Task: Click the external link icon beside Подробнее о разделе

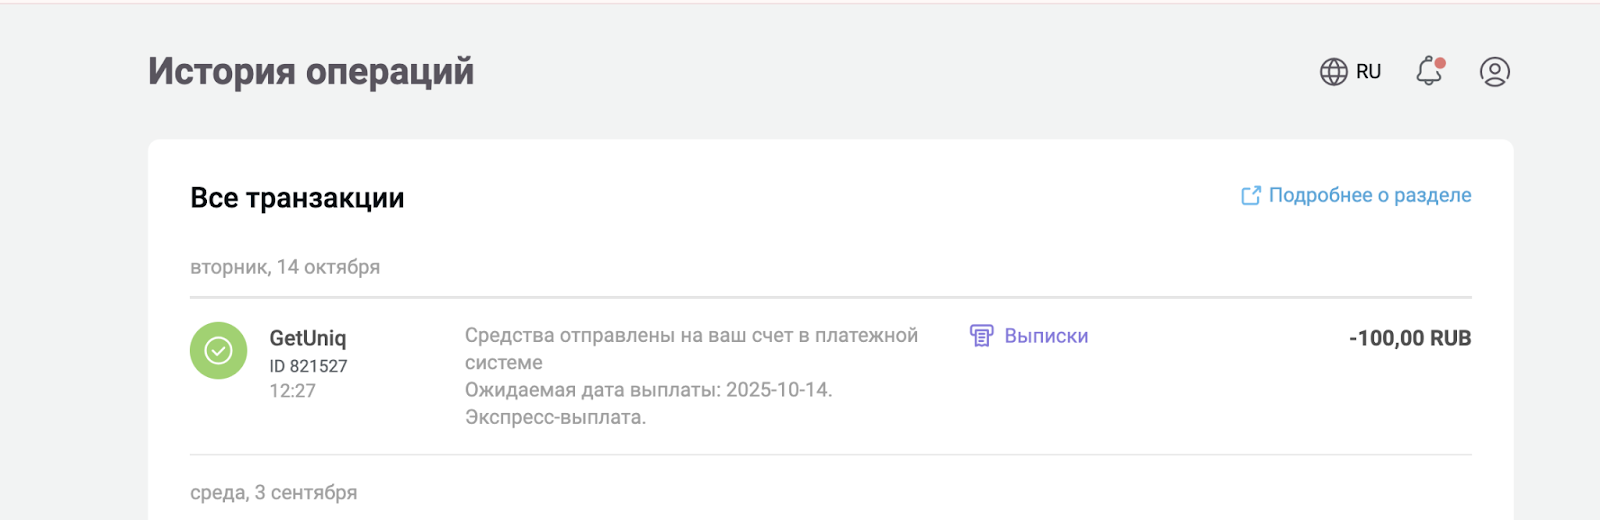Action: 1250,196
